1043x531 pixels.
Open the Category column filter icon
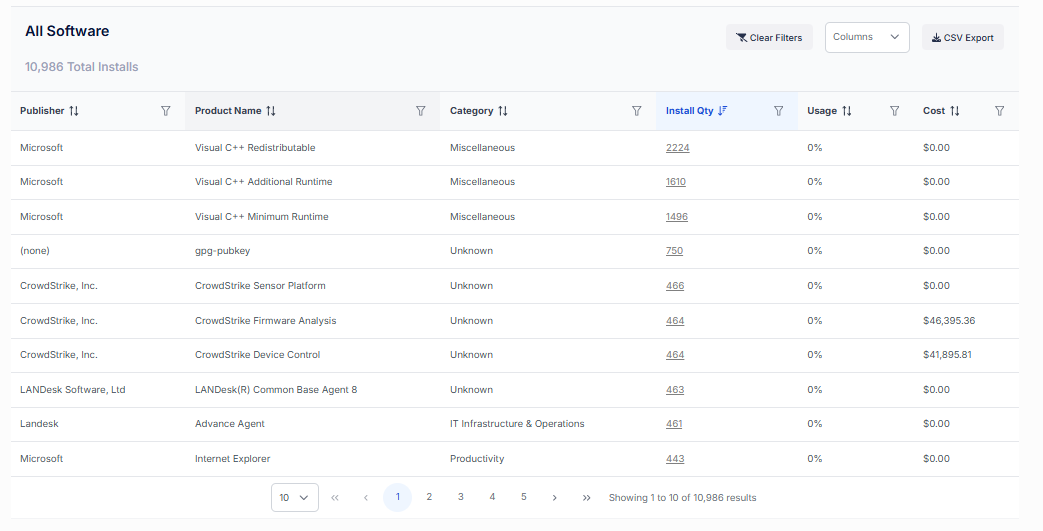point(637,111)
